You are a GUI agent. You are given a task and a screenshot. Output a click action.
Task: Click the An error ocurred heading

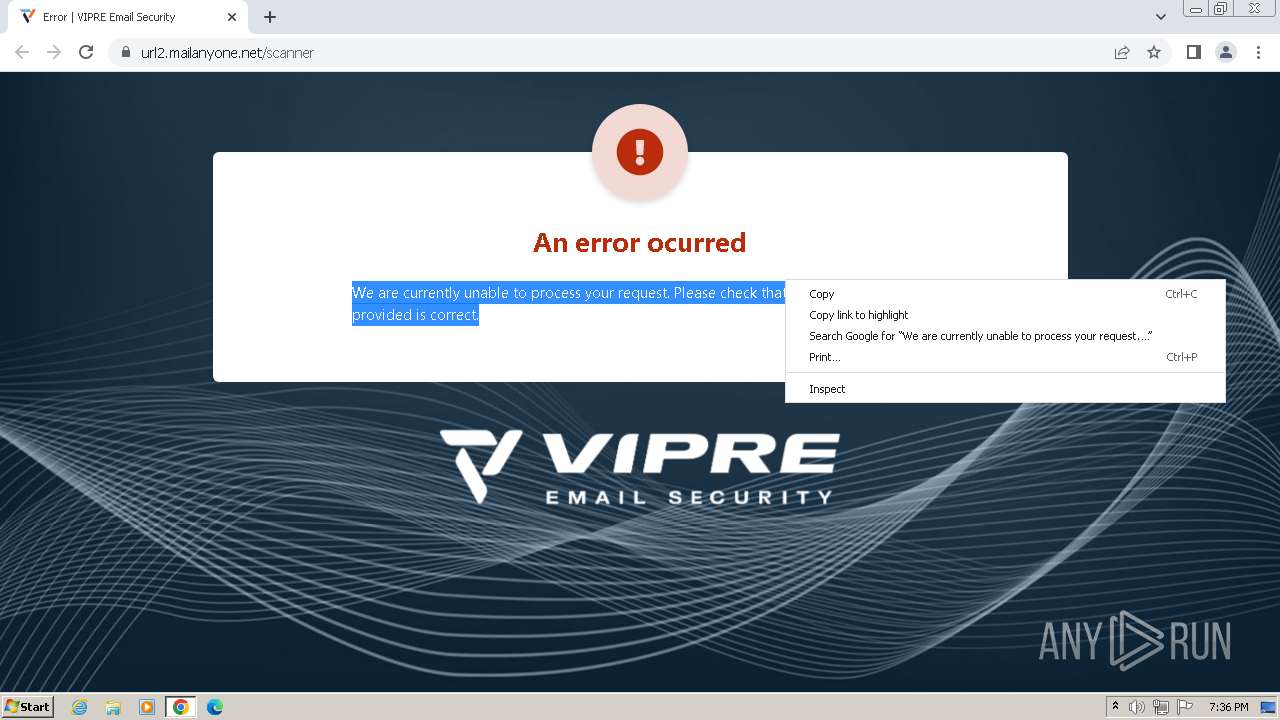(640, 243)
